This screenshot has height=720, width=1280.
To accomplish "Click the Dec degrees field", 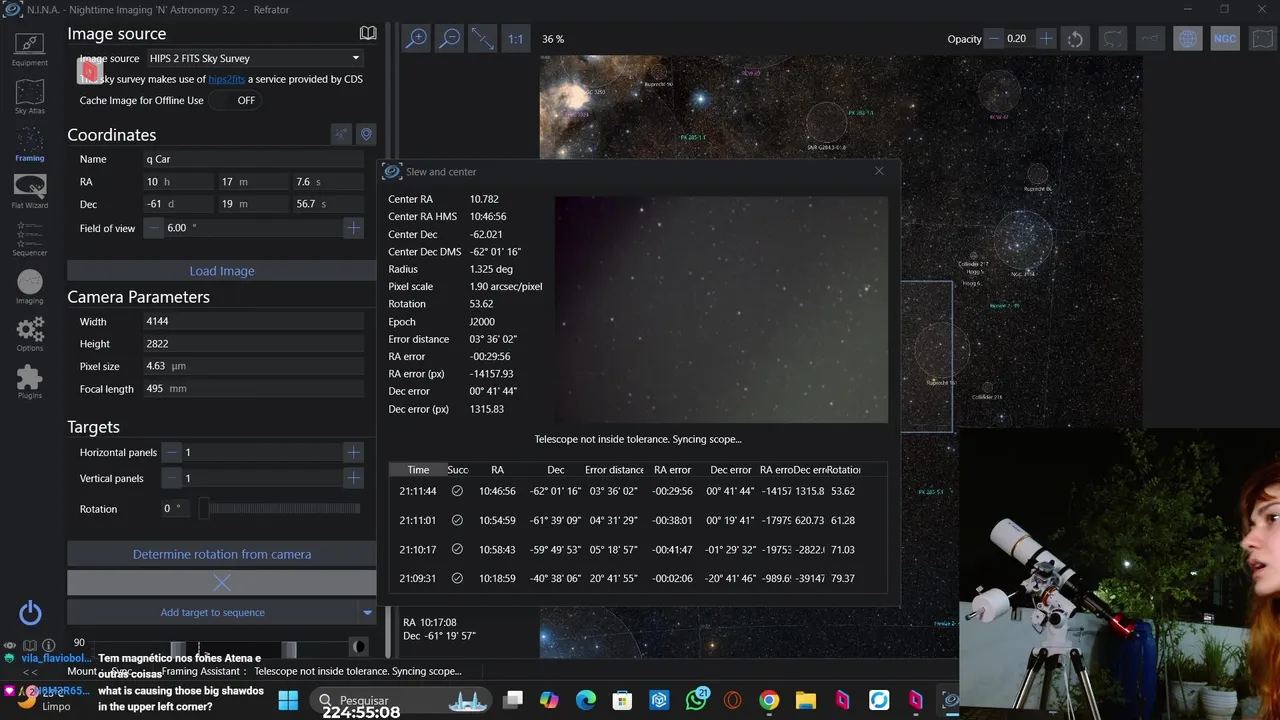I will point(179,204).
